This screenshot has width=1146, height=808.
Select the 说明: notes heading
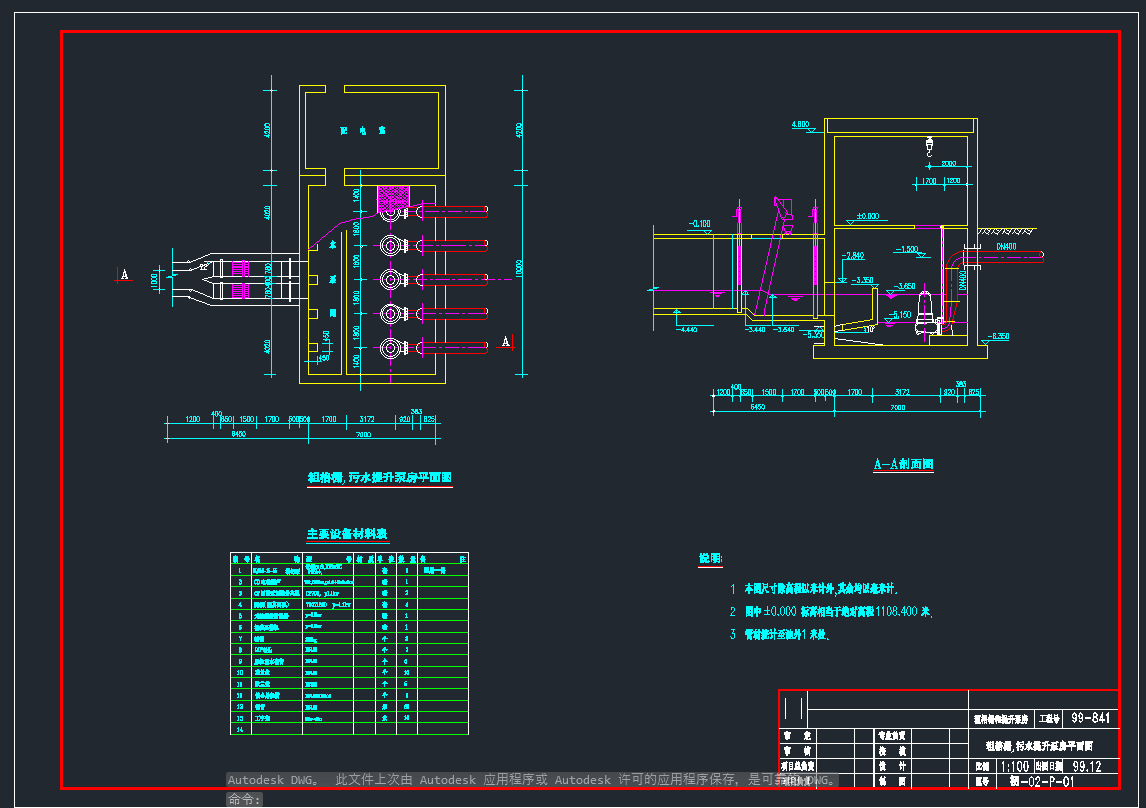pyautogui.click(x=710, y=558)
